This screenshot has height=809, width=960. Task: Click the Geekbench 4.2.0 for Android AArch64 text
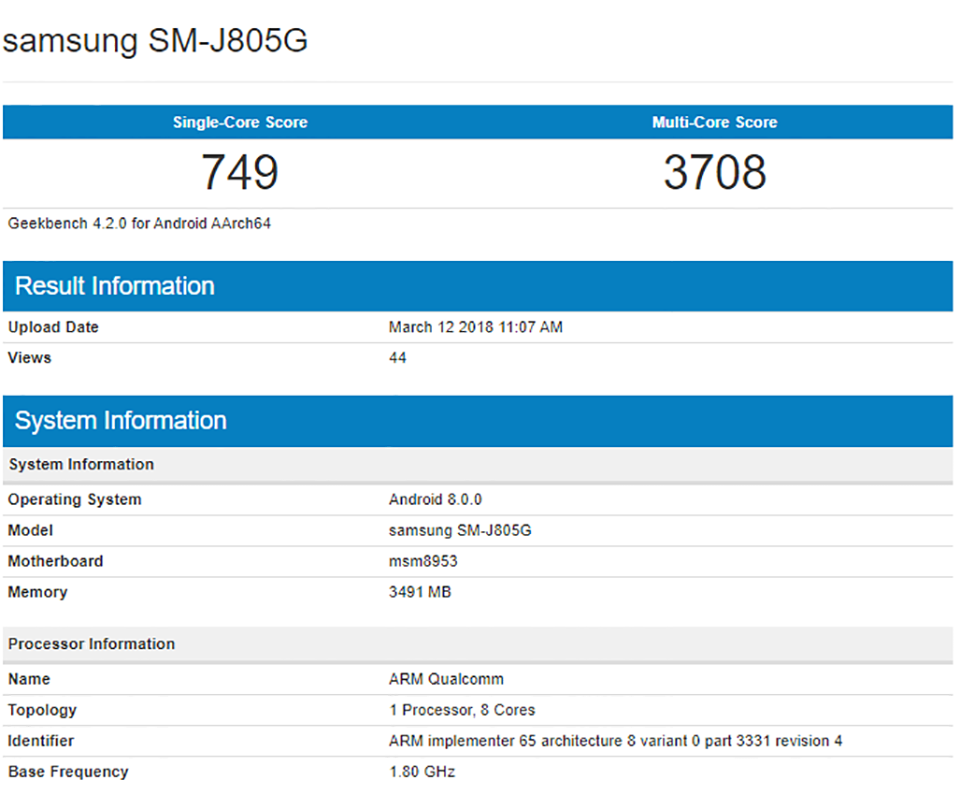click(139, 224)
